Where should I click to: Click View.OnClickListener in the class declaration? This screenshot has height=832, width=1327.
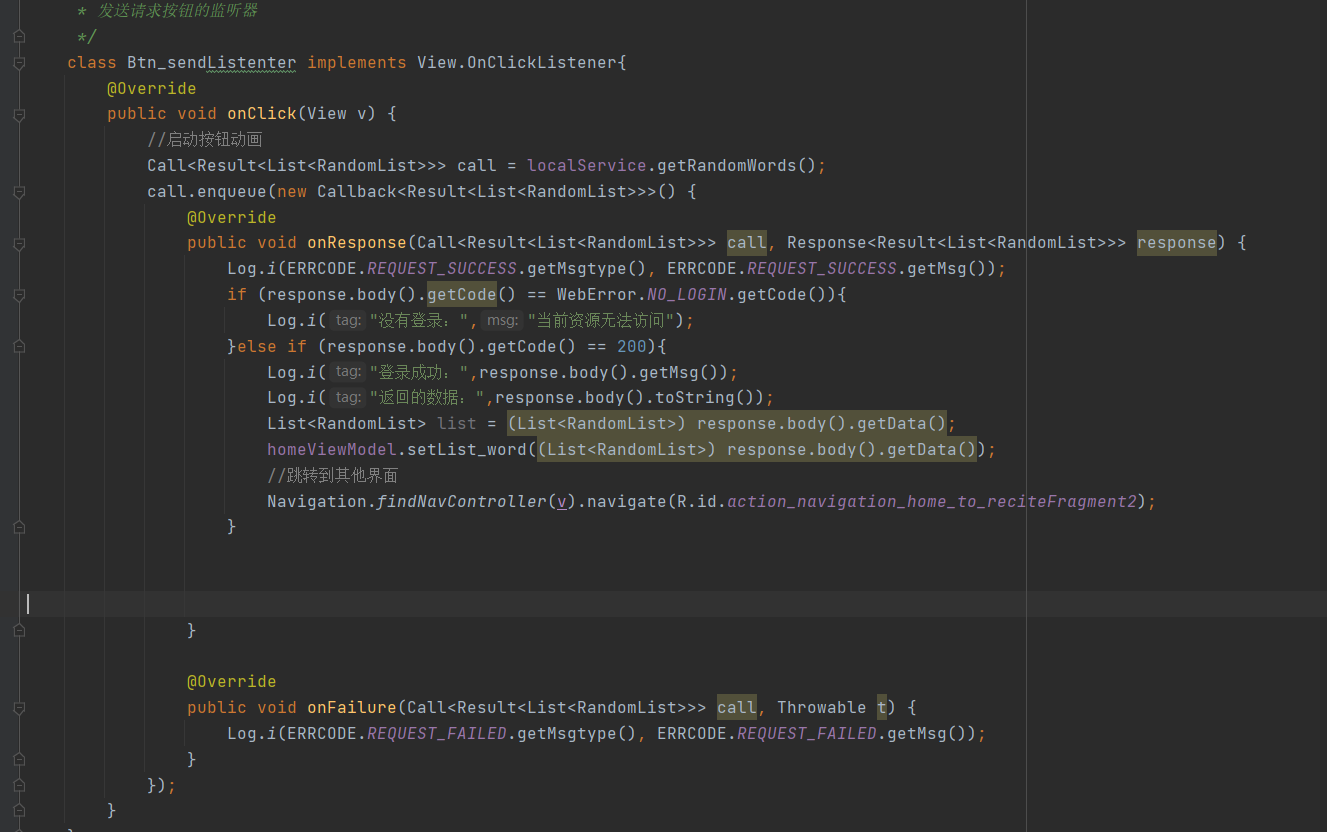point(517,63)
